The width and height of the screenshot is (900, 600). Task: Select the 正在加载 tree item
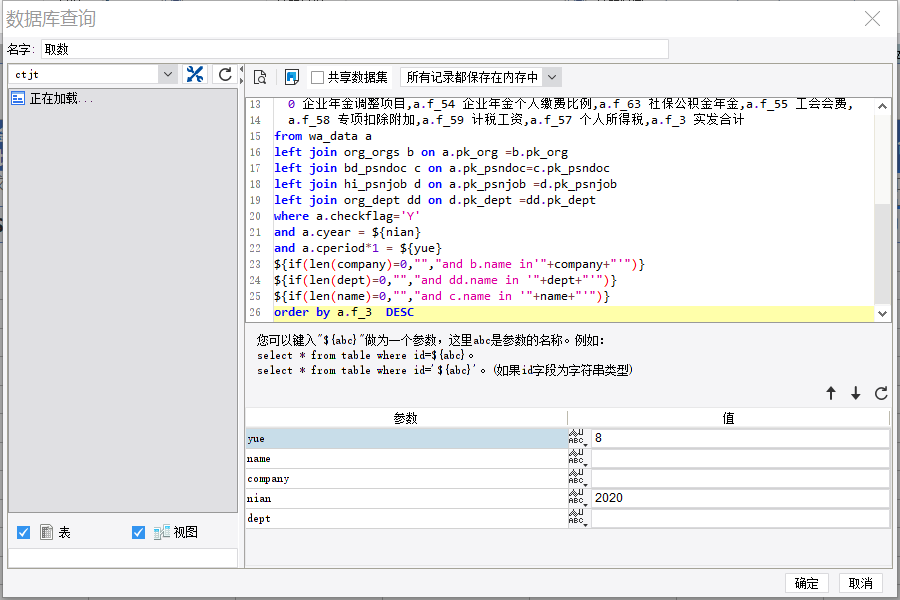pyautogui.click(x=52, y=99)
